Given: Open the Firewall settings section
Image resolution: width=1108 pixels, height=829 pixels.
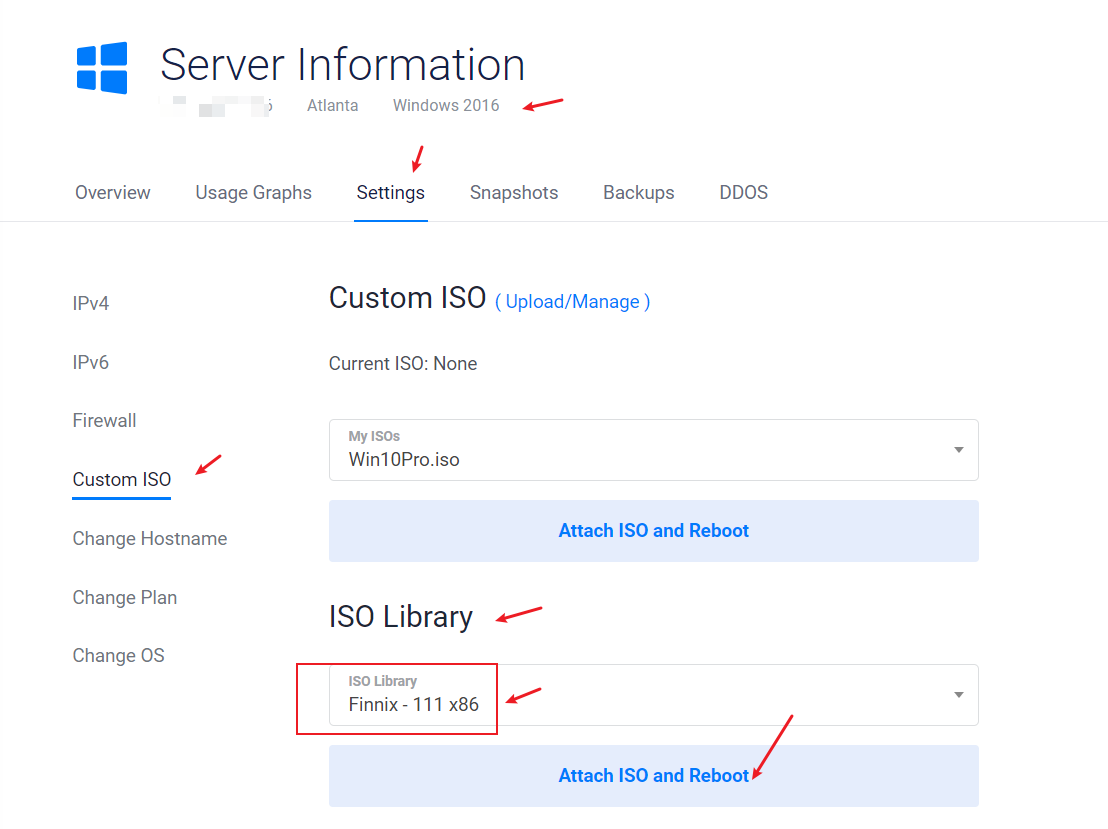Looking at the screenshot, I should point(105,421).
